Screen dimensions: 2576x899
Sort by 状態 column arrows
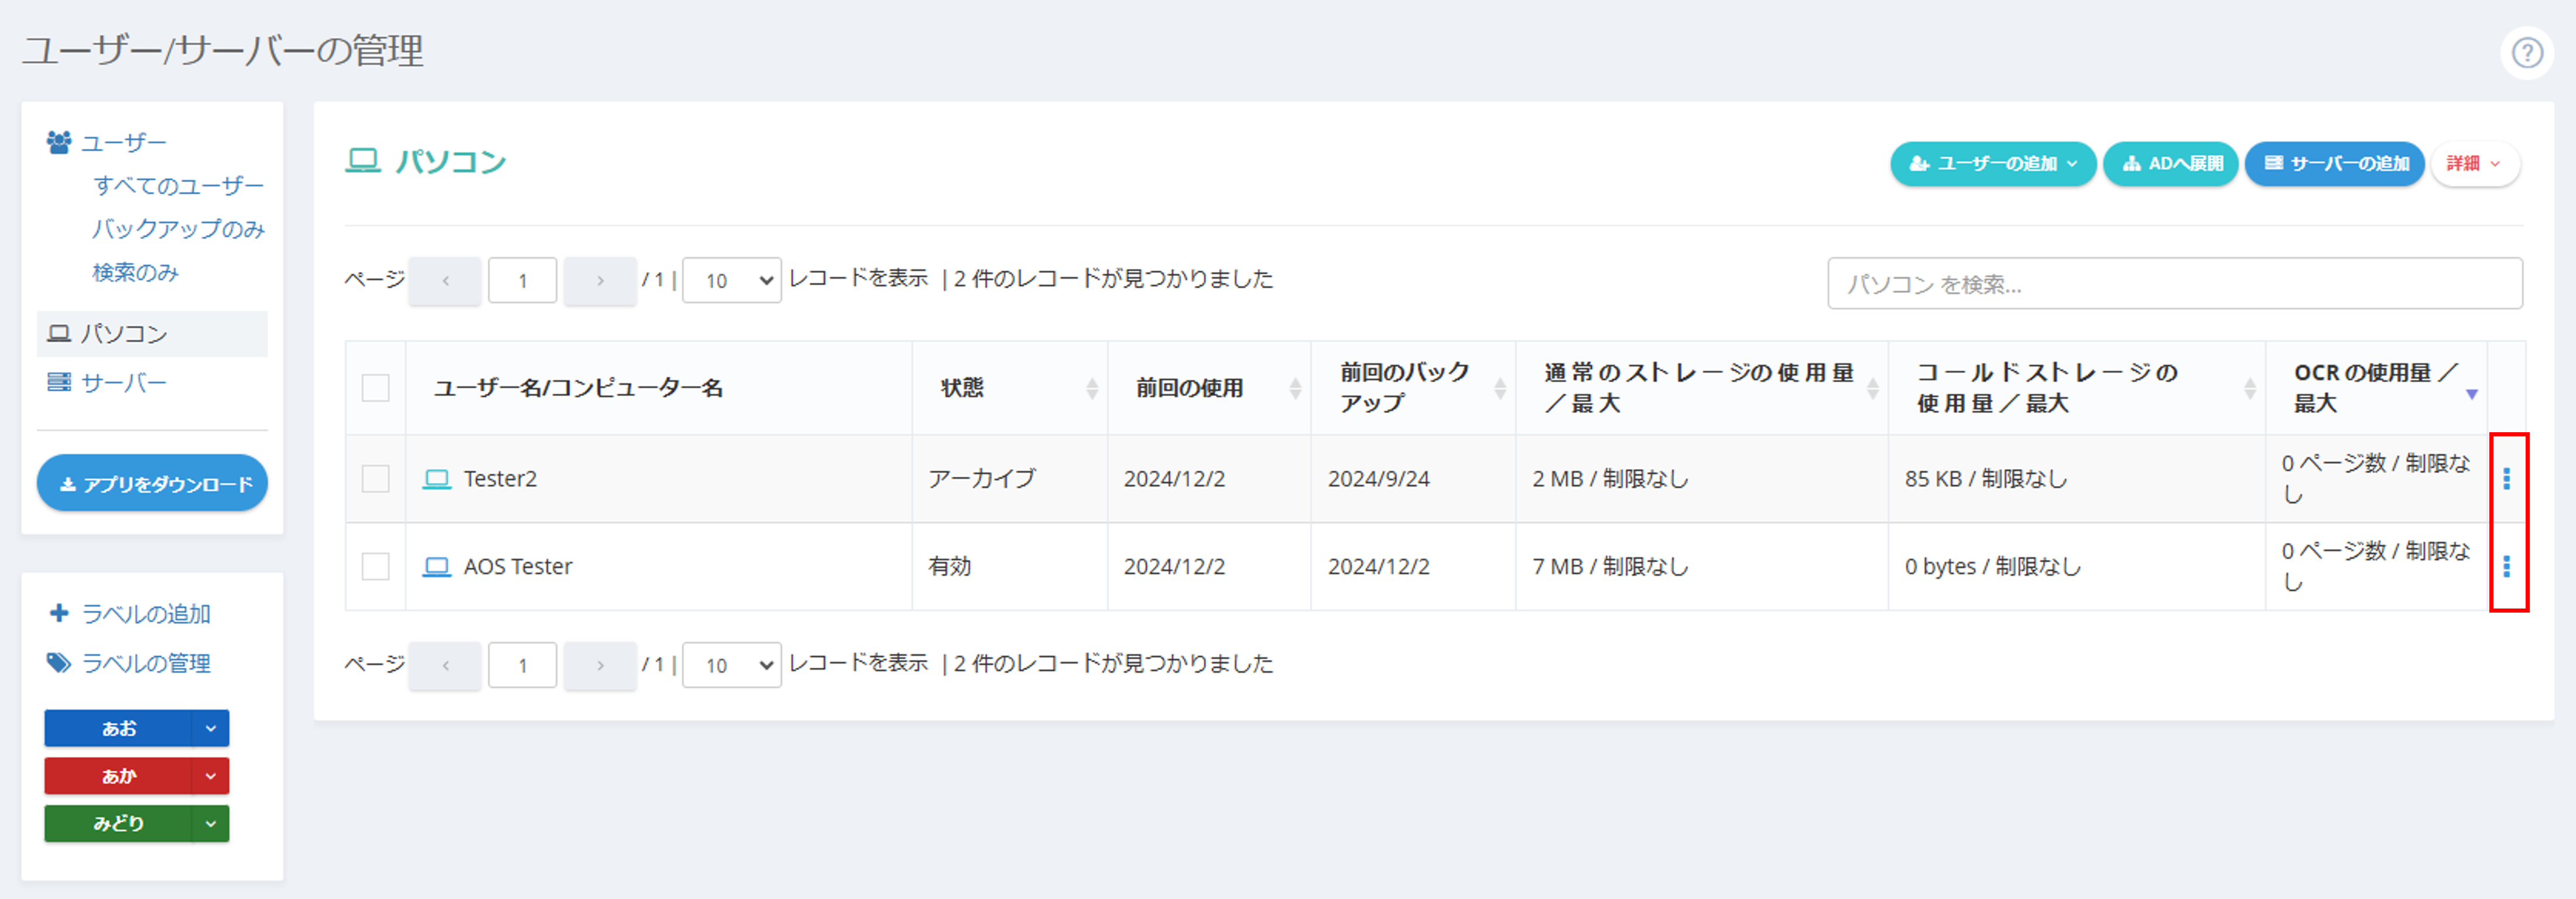(1091, 388)
